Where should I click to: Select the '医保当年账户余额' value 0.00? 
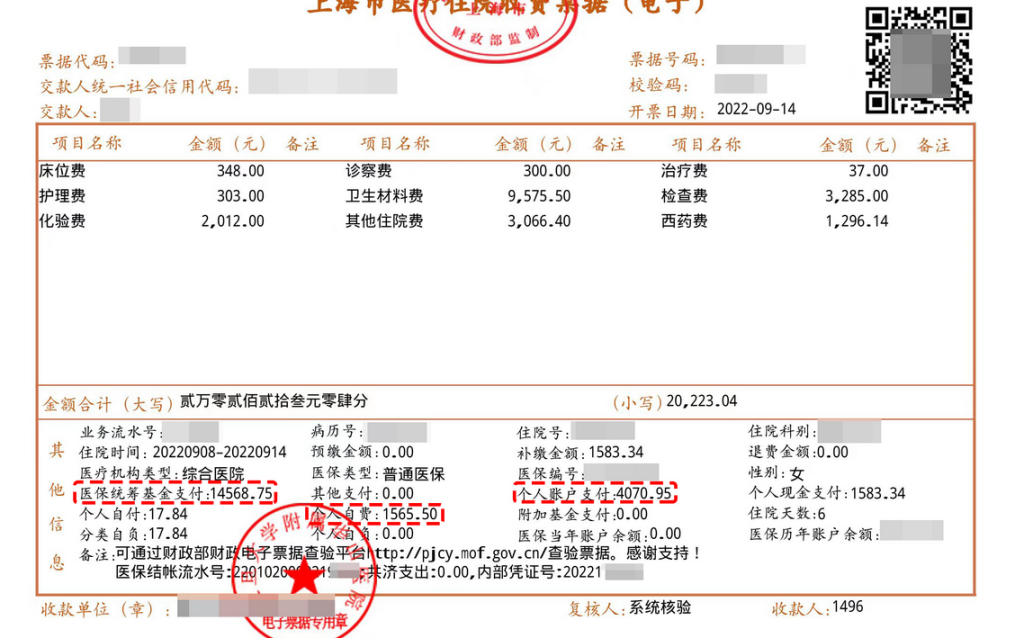[x=665, y=534]
